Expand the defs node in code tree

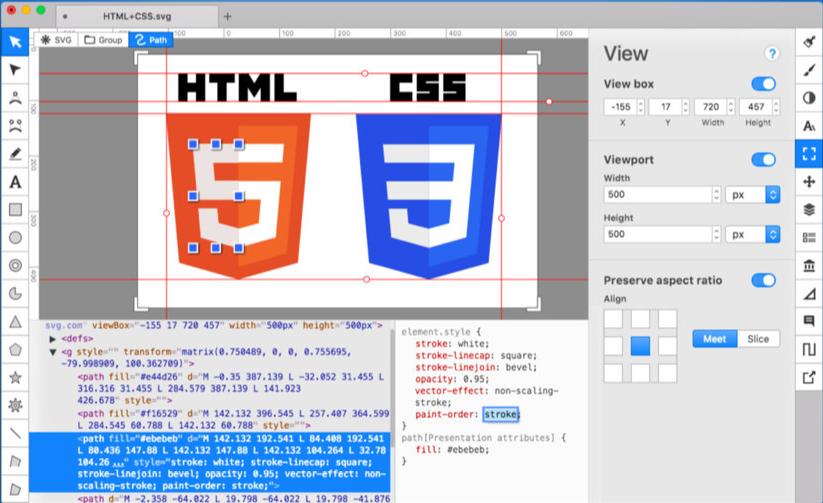click(53, 339)
